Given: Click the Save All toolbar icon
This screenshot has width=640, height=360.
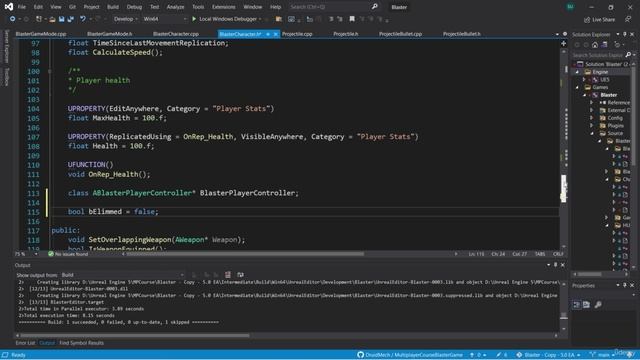Looking at the screenshot, I should pos(71,19).
